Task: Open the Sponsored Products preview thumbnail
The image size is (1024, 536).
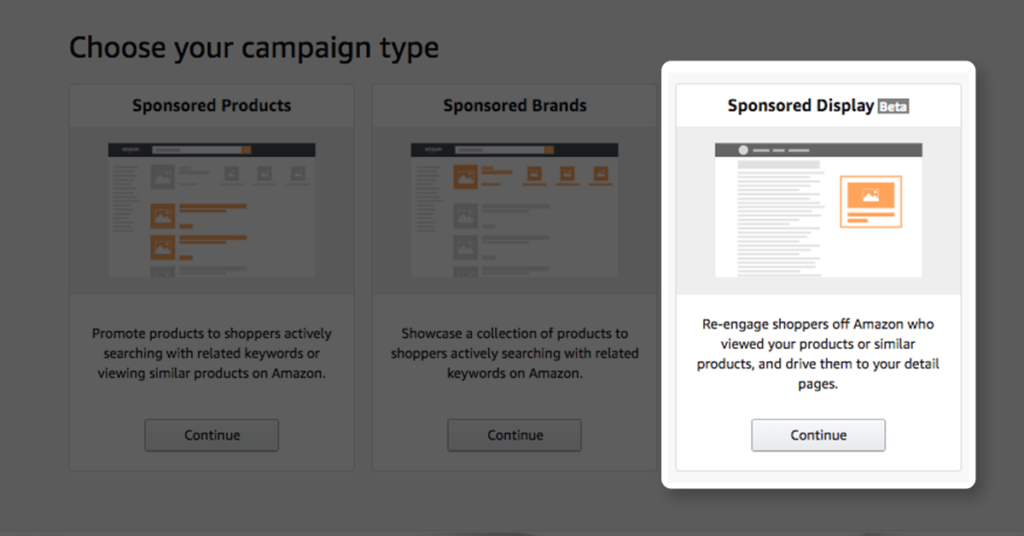Action: pyautogui.click(x=212, y=209)
